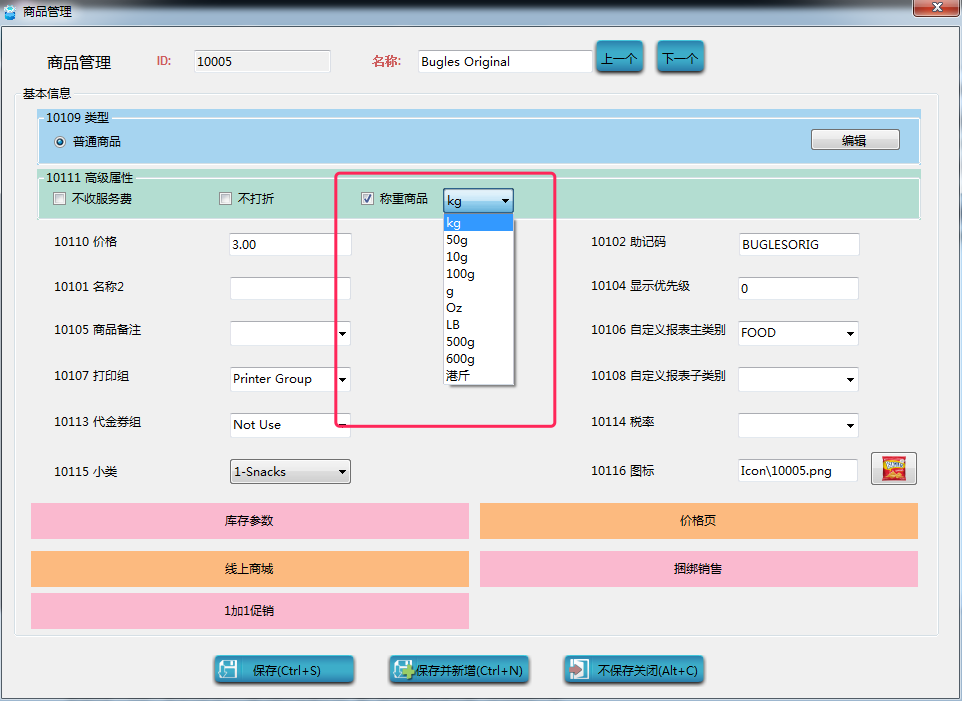
Task: Open the 商品备注 dropdown
Action: pos(342,334)
